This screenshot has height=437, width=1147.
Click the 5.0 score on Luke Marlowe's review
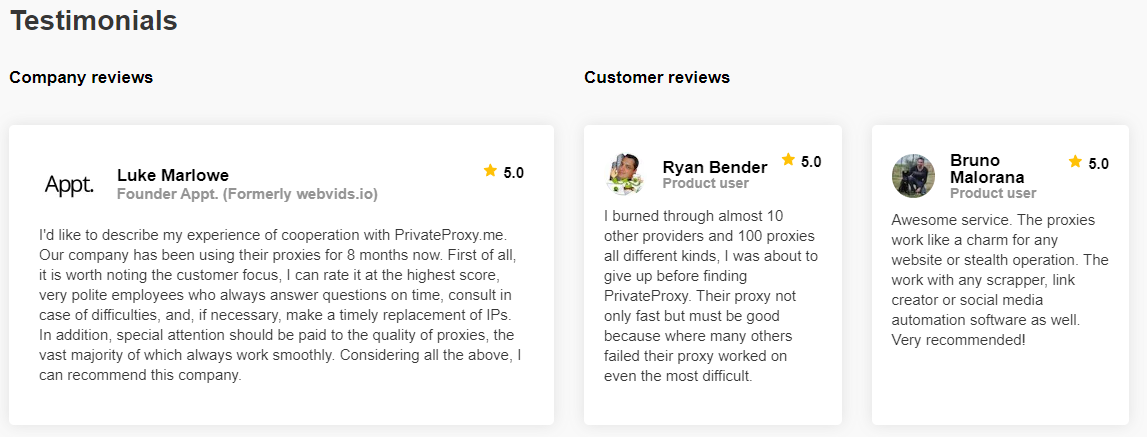coord(513,173)
